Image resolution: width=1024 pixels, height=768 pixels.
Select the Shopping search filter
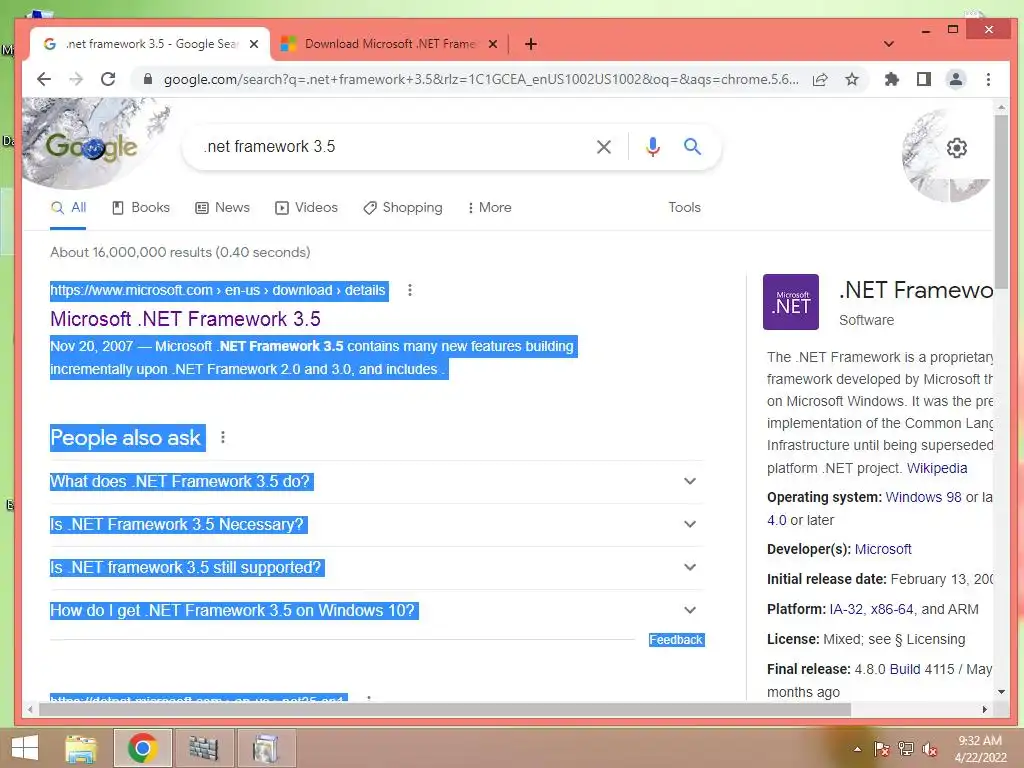[403, 208]
